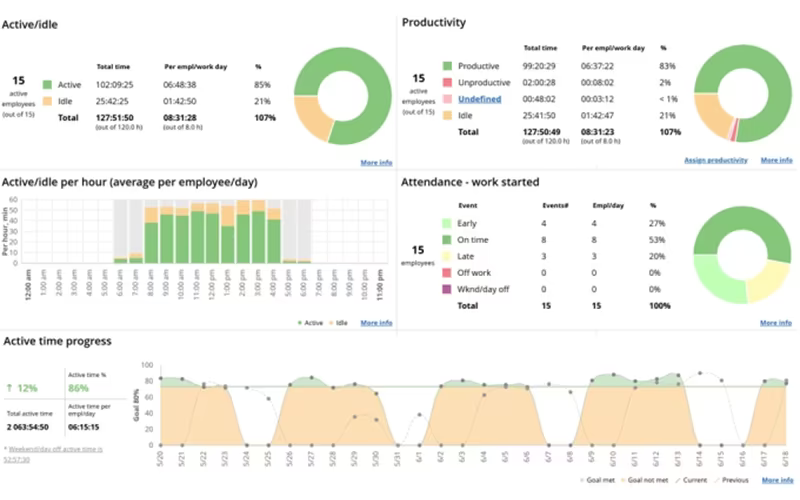Screen dimensions: 800x500
Task: Click pink Undefined legend swatch
Action: (447, 99)
